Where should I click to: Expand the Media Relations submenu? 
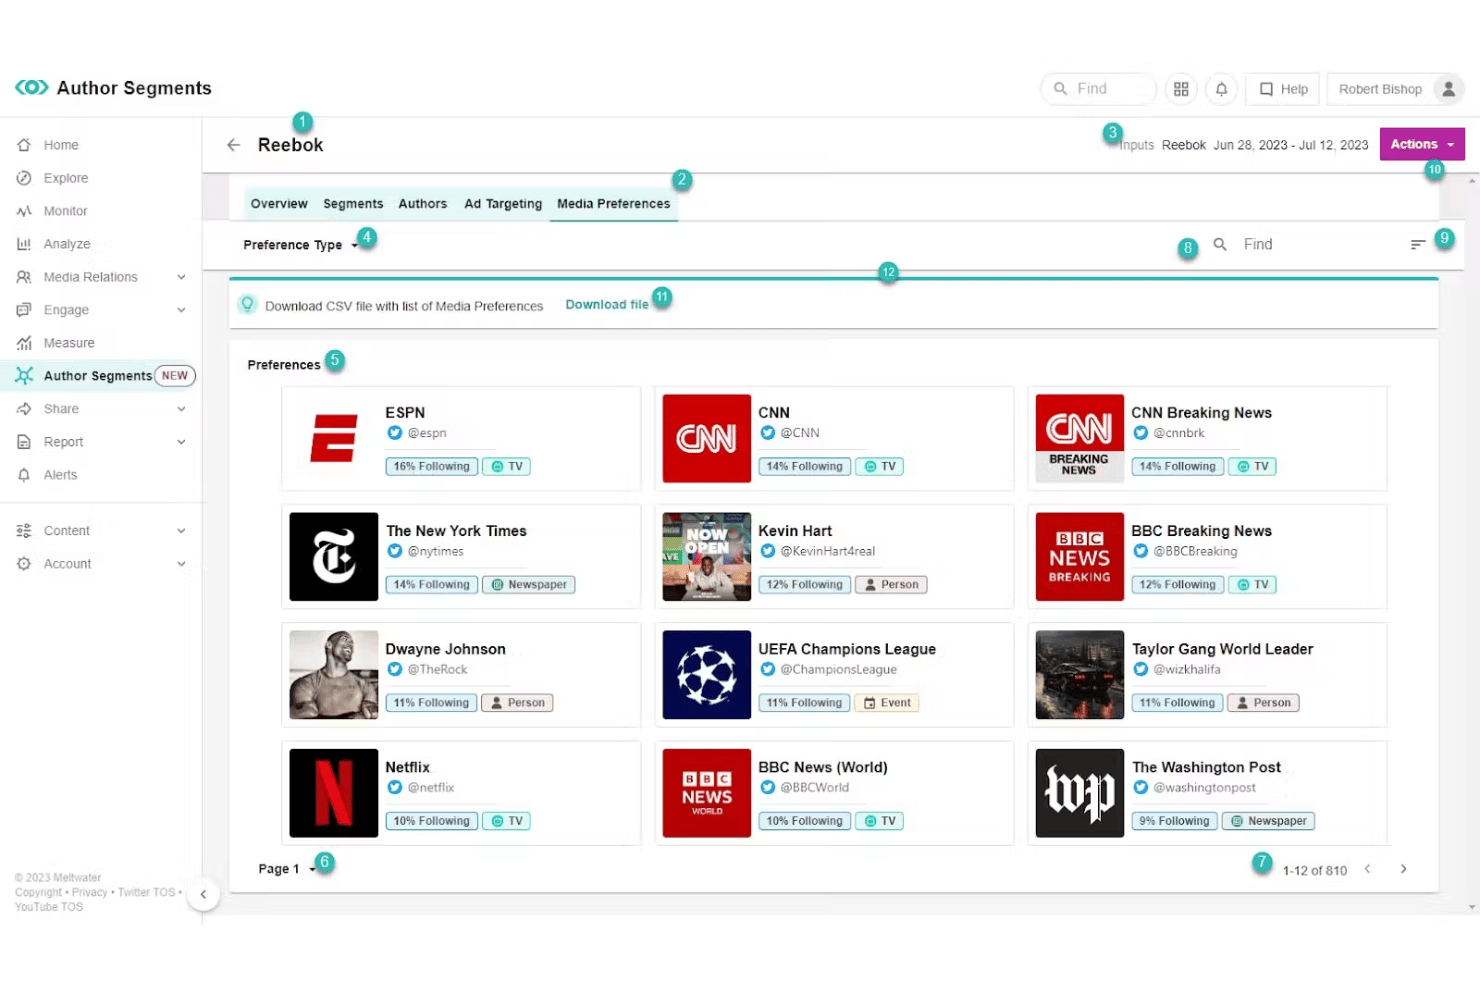coord(181,277)
